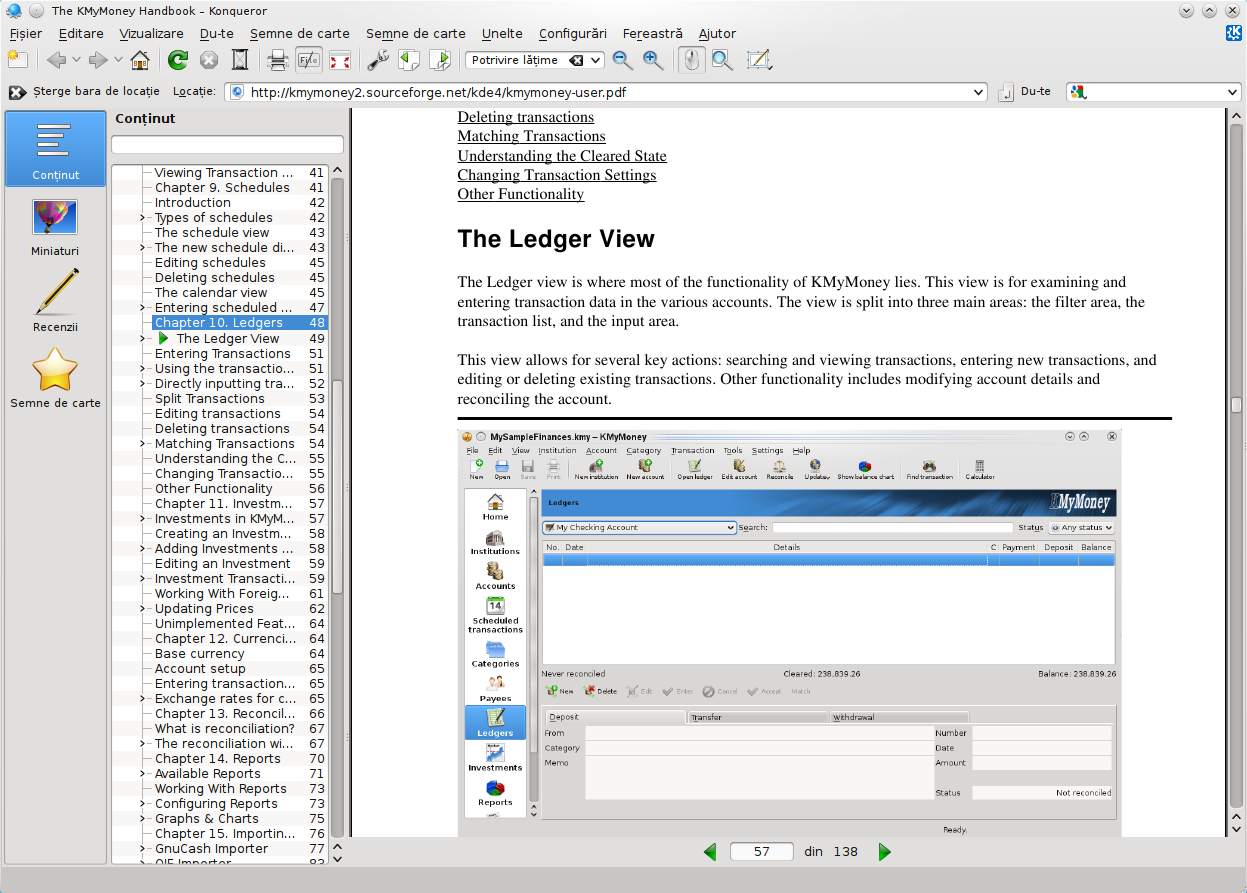The width and height of the screenshot is (1247, 893).
Task: Toggle the fit-page 'File' toolbar button
Action: (x=309, y=60)
